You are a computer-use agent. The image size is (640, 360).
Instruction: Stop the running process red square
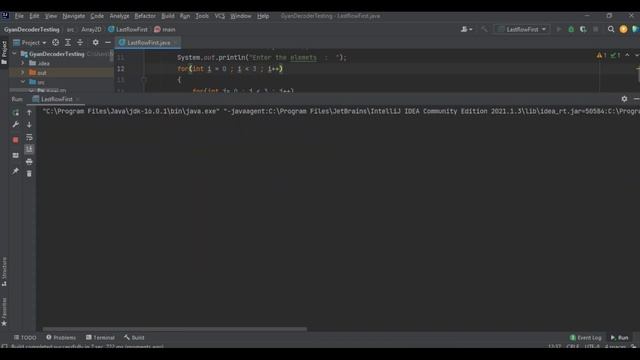point(16,140)
